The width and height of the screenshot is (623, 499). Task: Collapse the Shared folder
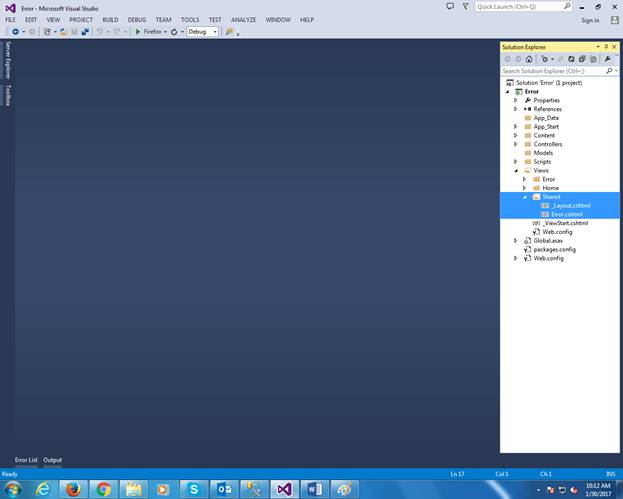tap(525, 197)
